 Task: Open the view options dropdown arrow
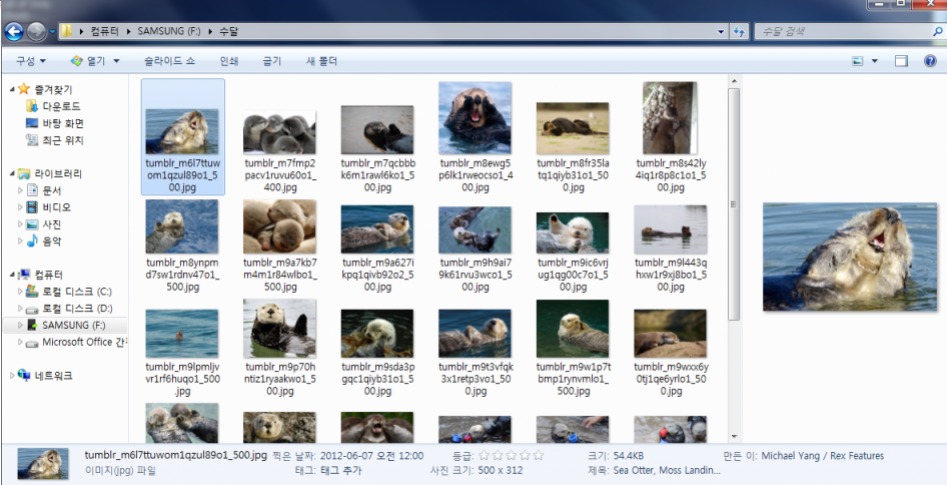pos(876,61)
